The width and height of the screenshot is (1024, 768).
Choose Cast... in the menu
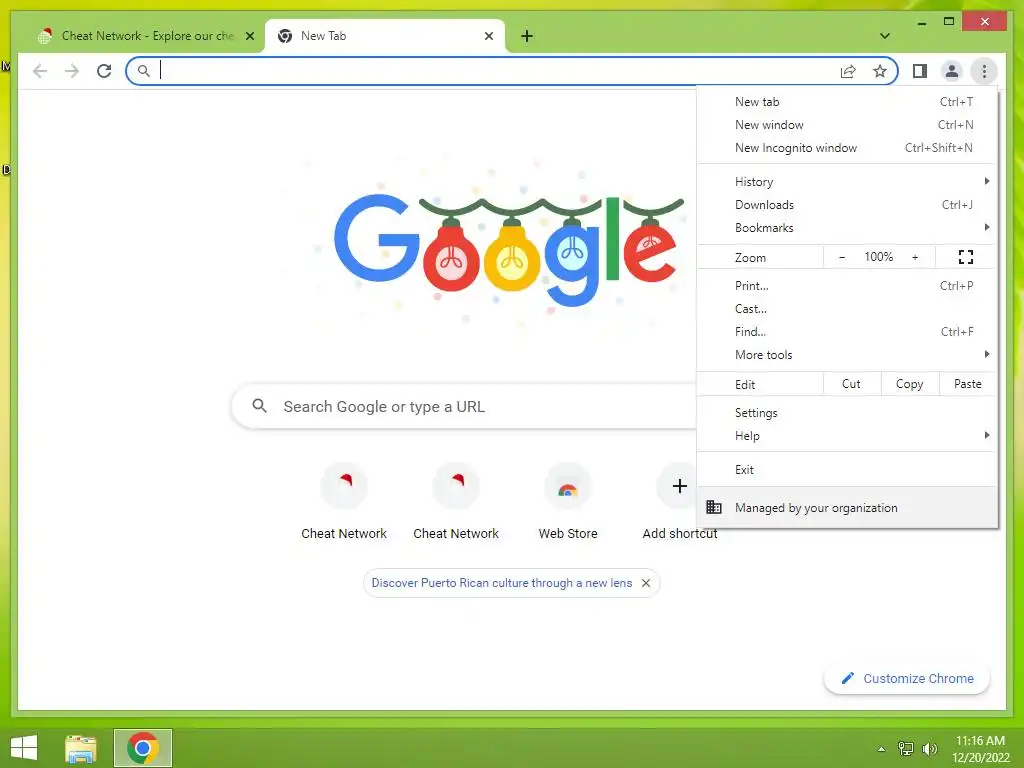tap(847, 308)
